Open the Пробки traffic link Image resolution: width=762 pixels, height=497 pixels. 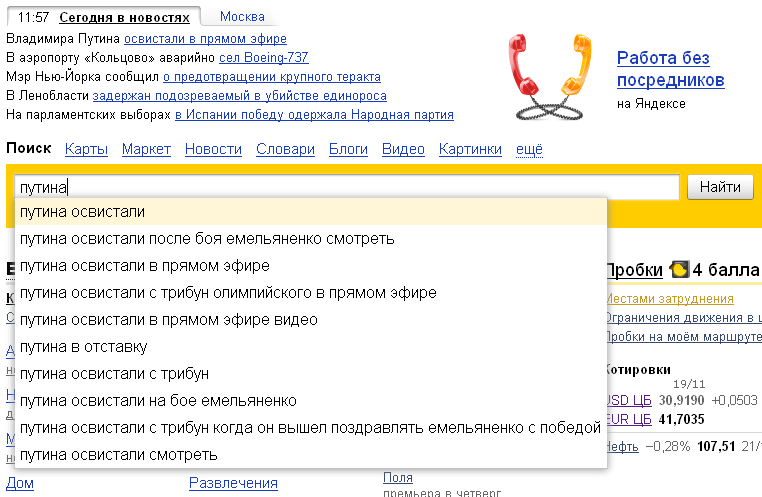(635, 270)
